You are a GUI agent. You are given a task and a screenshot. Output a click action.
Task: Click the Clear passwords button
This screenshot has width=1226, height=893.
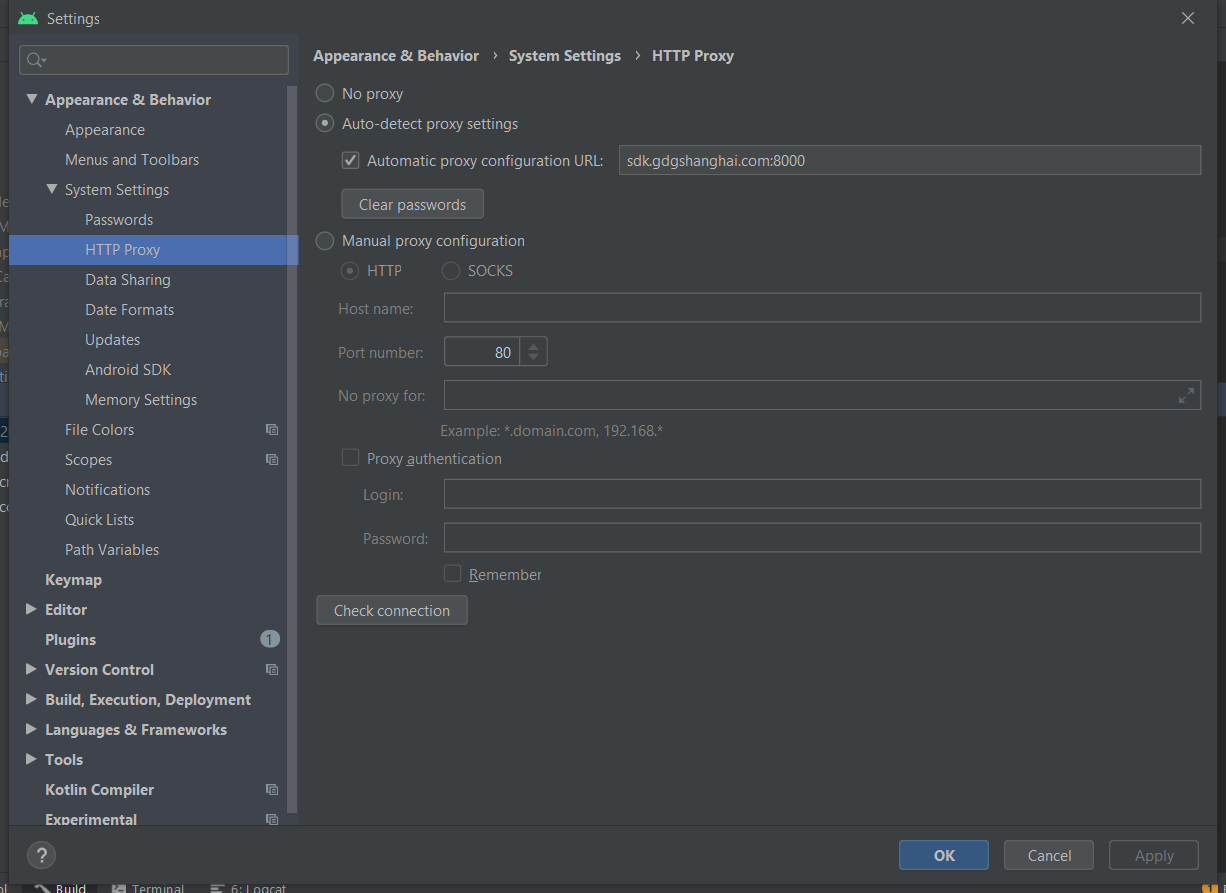(x=413, y=204)
